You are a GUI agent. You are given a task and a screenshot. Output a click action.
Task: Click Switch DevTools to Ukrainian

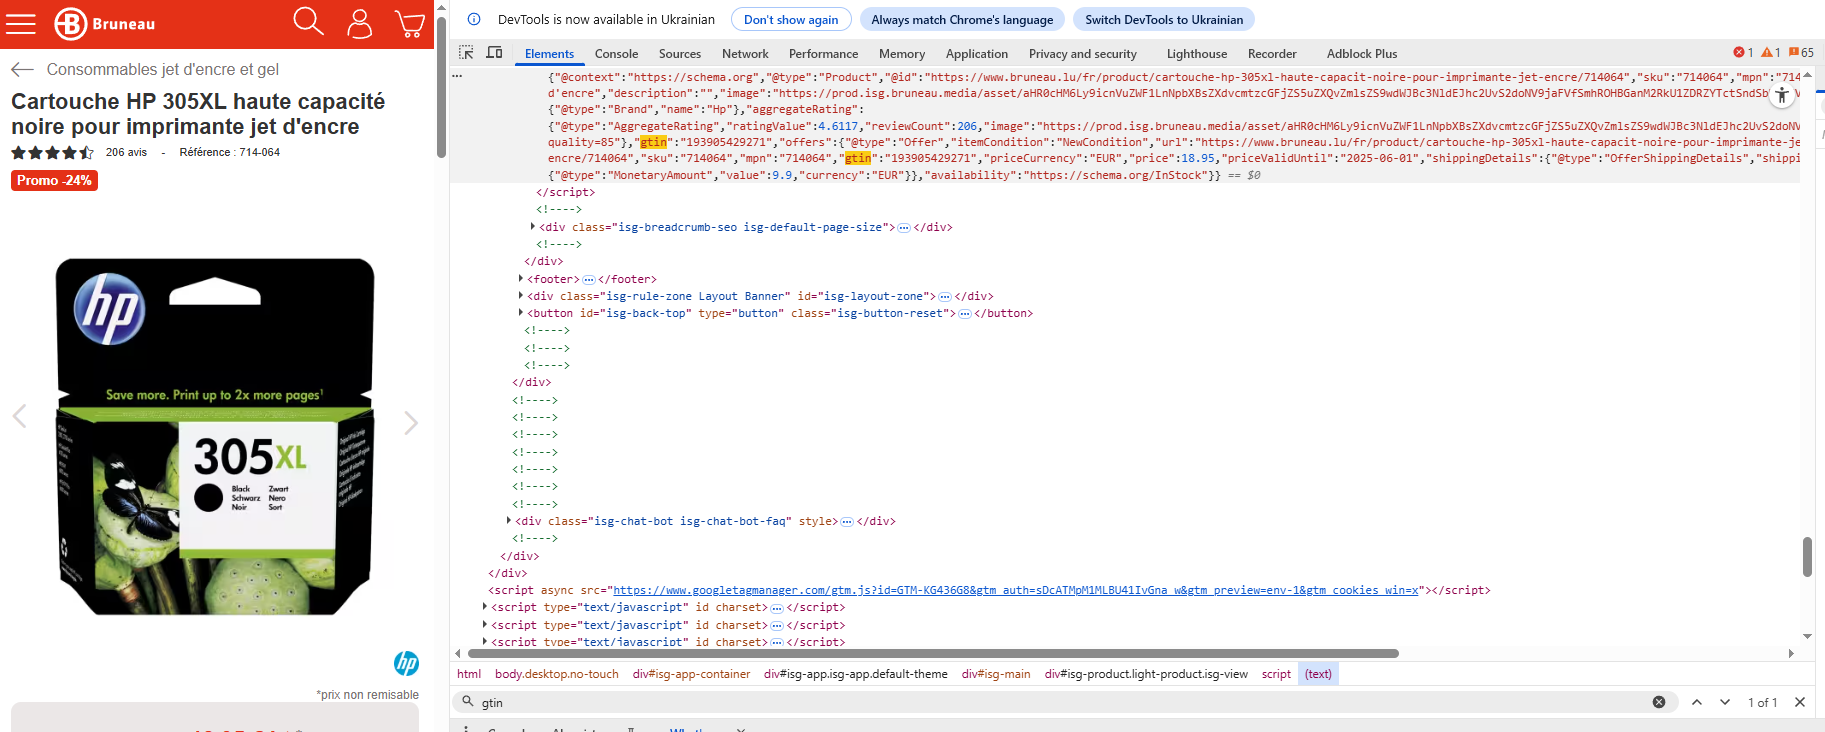point(1164,19)
